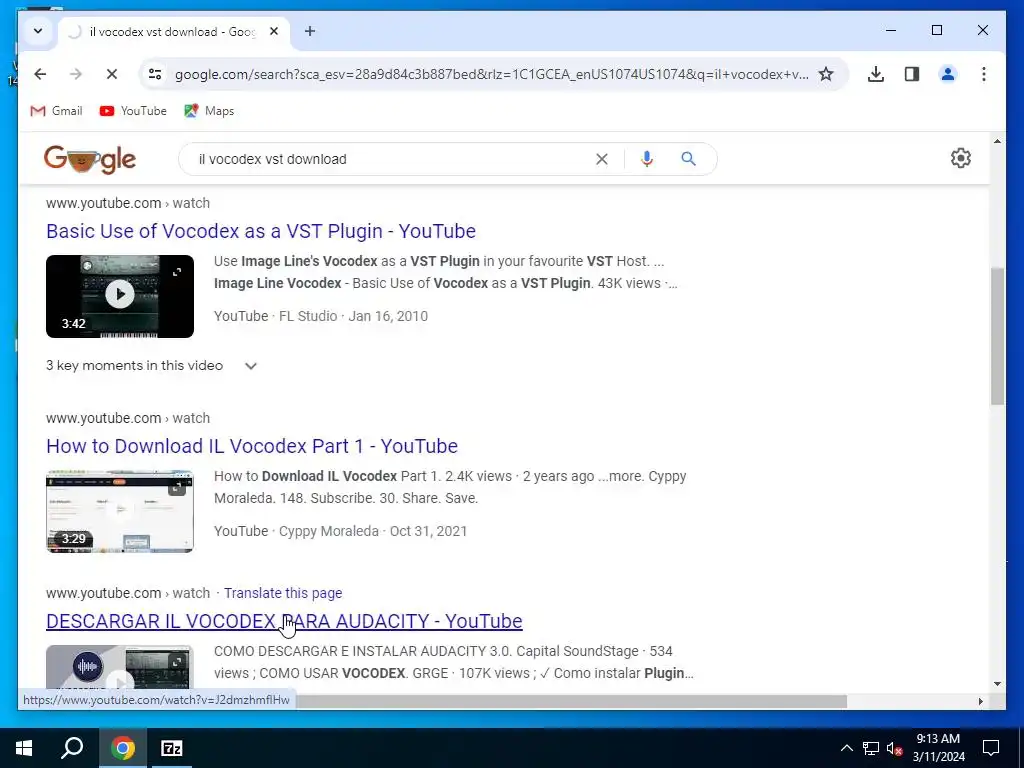Open Google quick settings gear

click(x=961, y=158)
